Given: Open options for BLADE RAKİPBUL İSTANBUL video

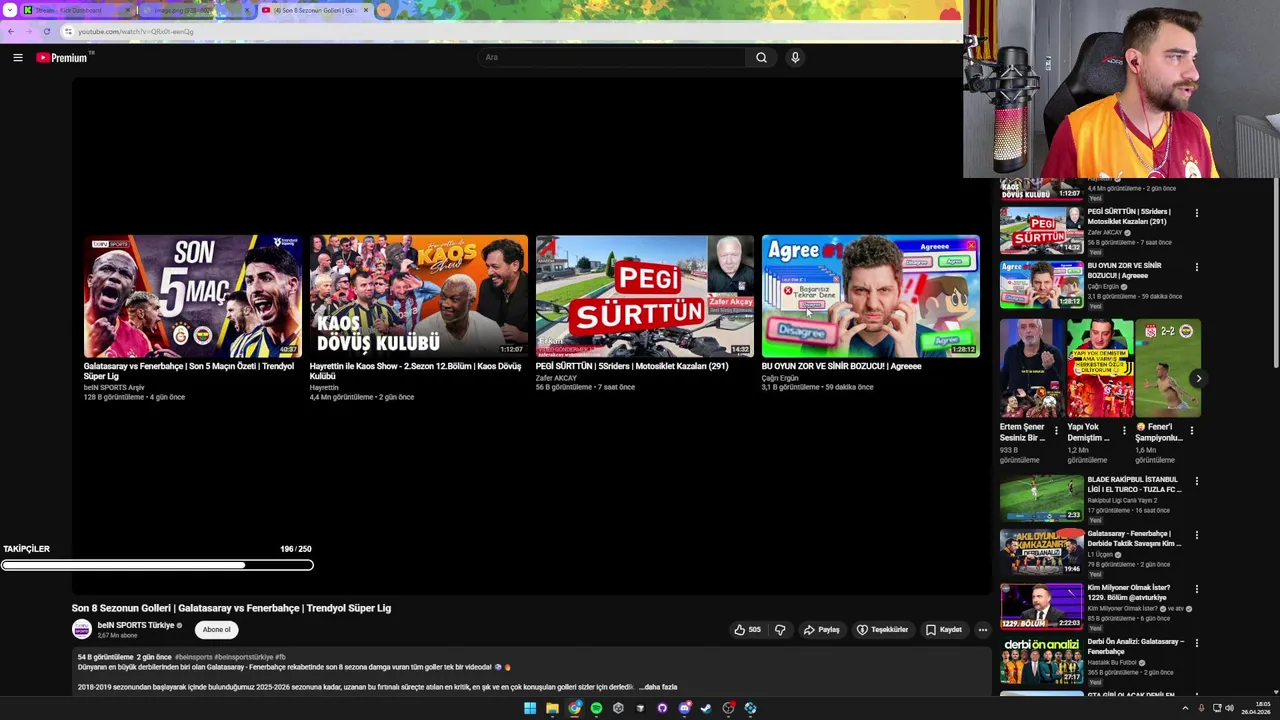Looking at the screenshot, I should tap(1196, 481).
